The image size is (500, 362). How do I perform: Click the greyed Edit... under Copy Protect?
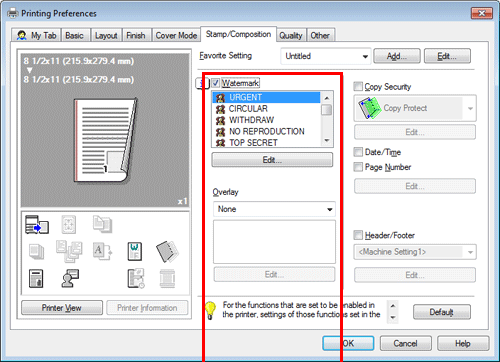[415, 132]
